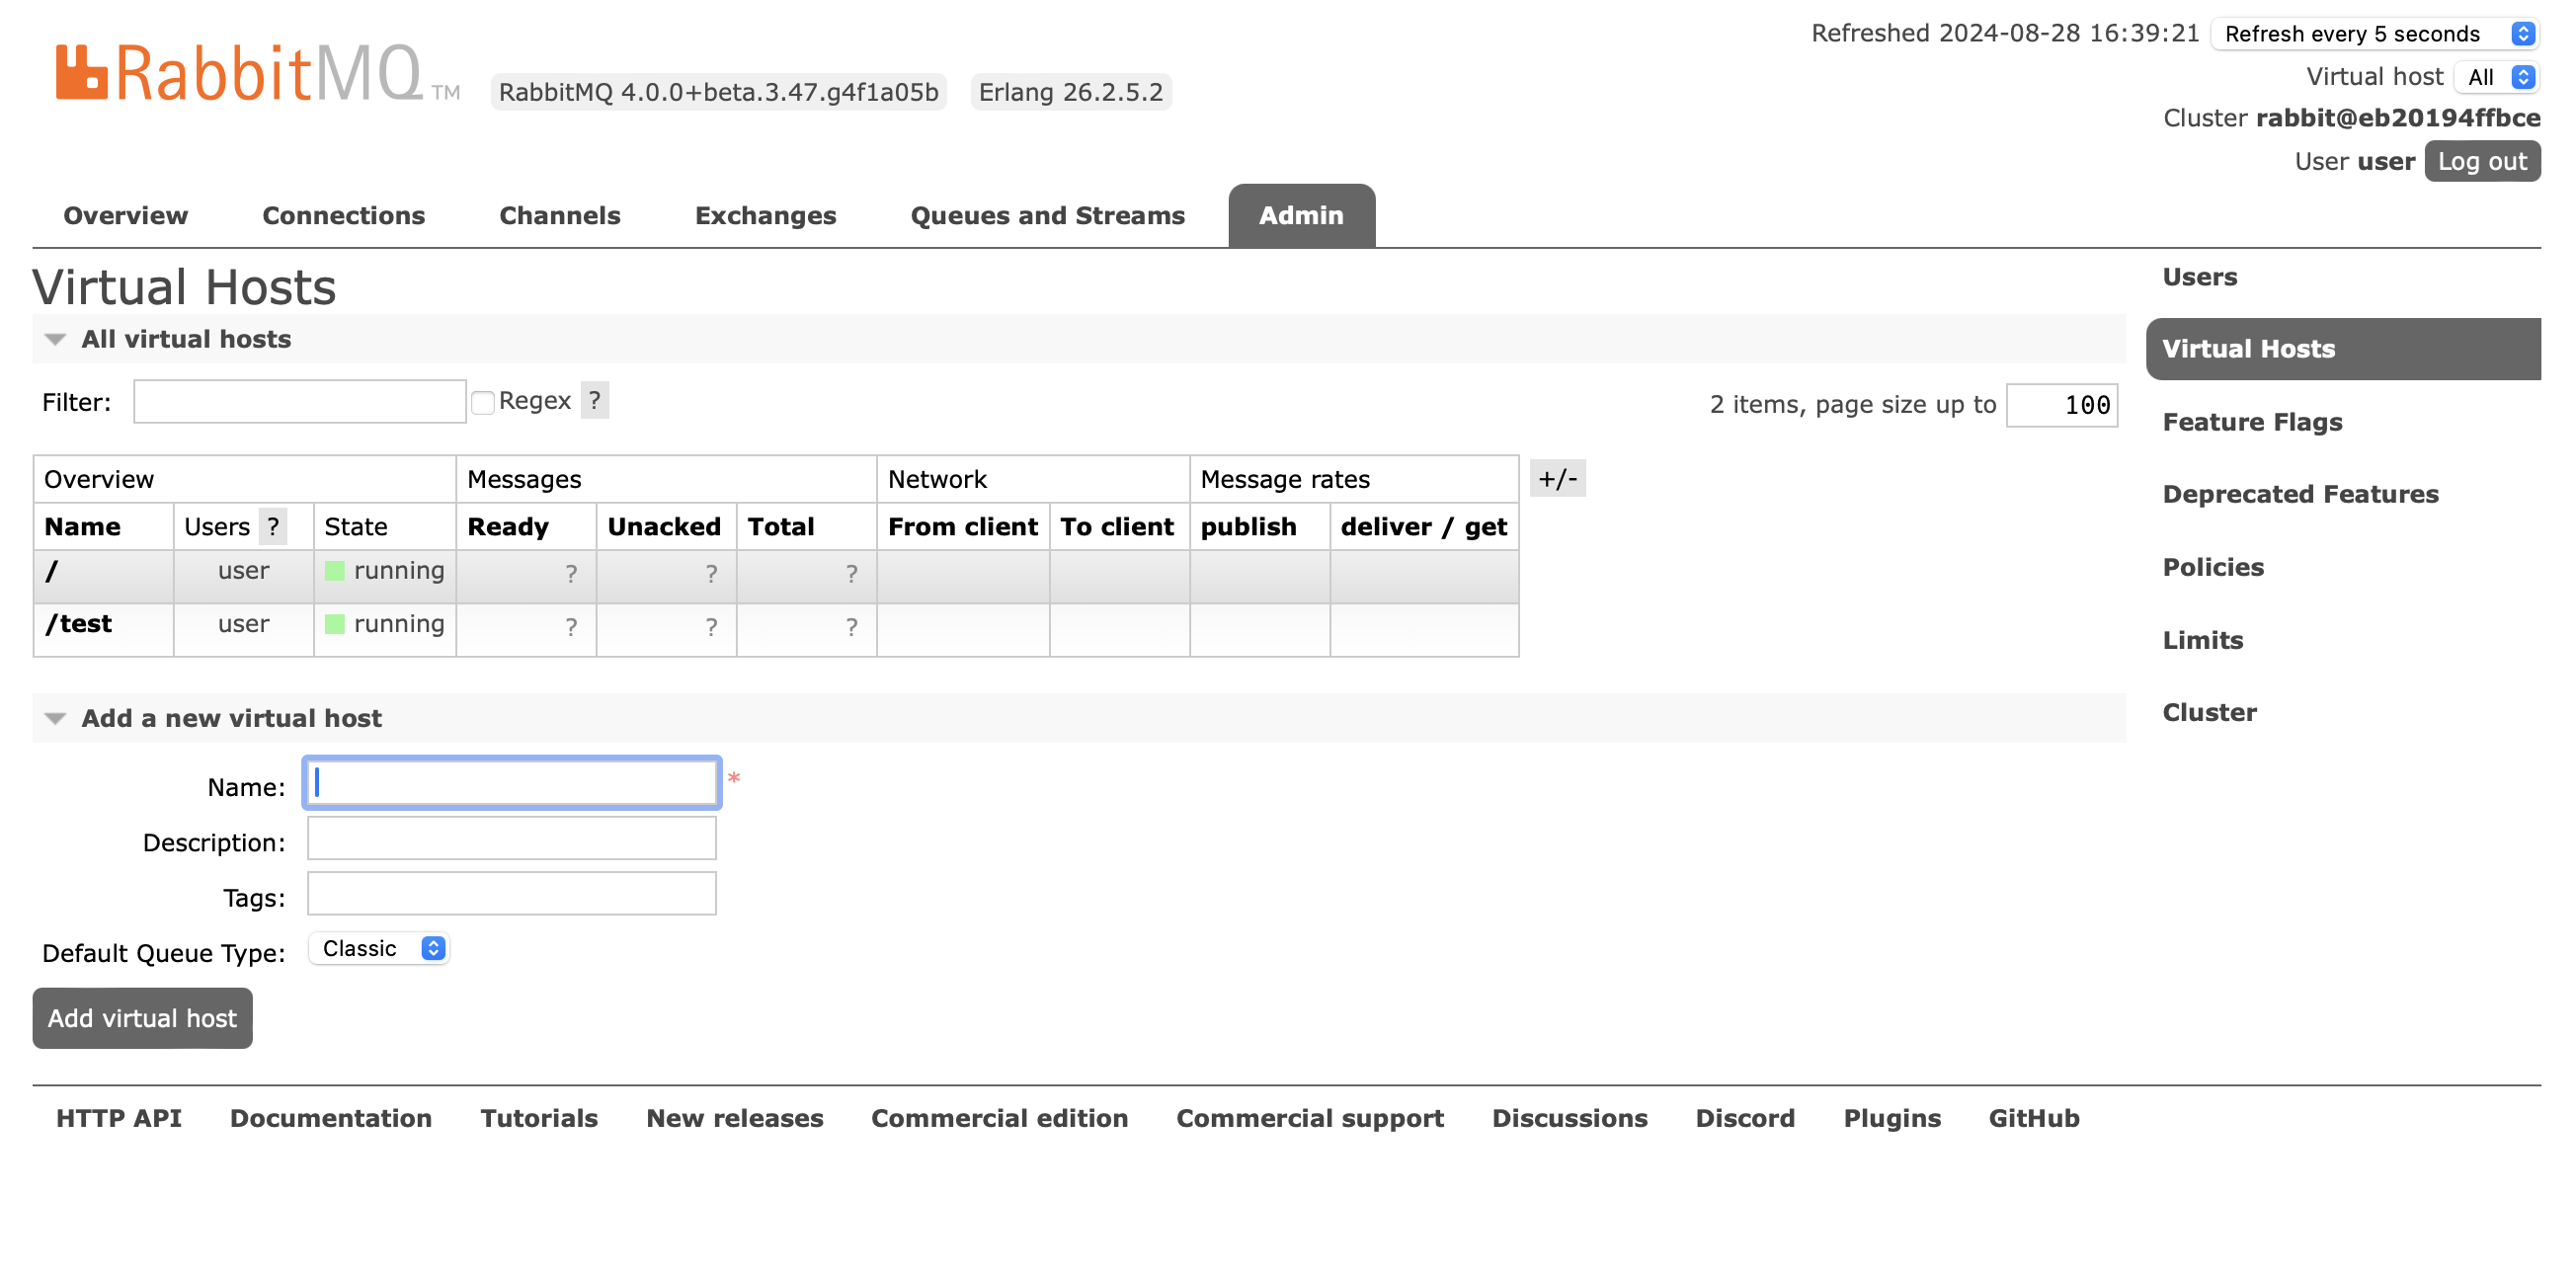Open Policies in the sidebar

(x=2213, y=567)
